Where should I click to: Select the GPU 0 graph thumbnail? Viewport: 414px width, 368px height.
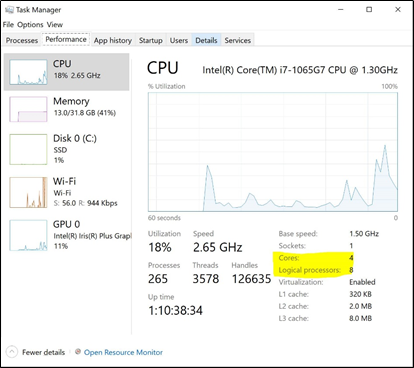pos(28,235)
